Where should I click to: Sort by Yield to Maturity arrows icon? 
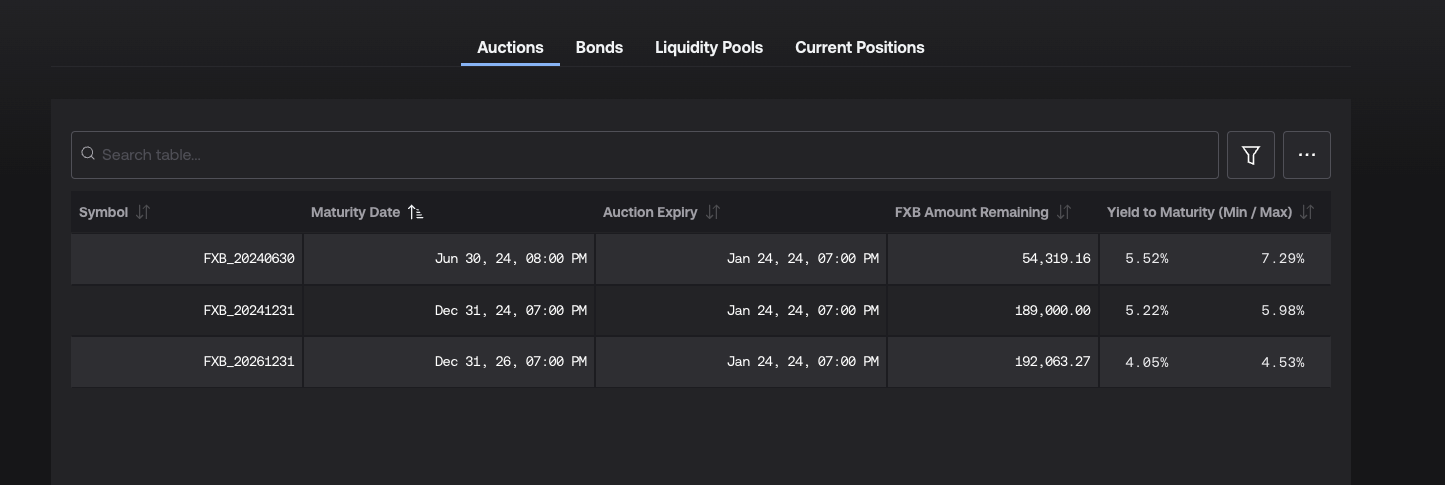coord(1307,212)
